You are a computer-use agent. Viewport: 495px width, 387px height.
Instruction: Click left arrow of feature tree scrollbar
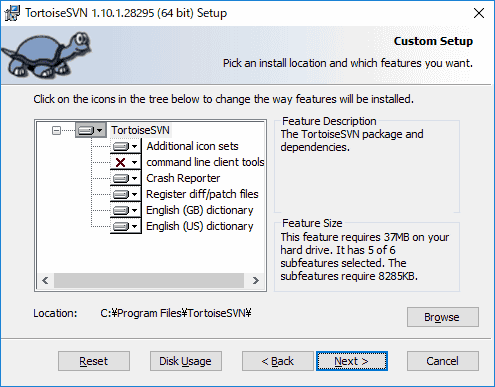tap(45, 280)
